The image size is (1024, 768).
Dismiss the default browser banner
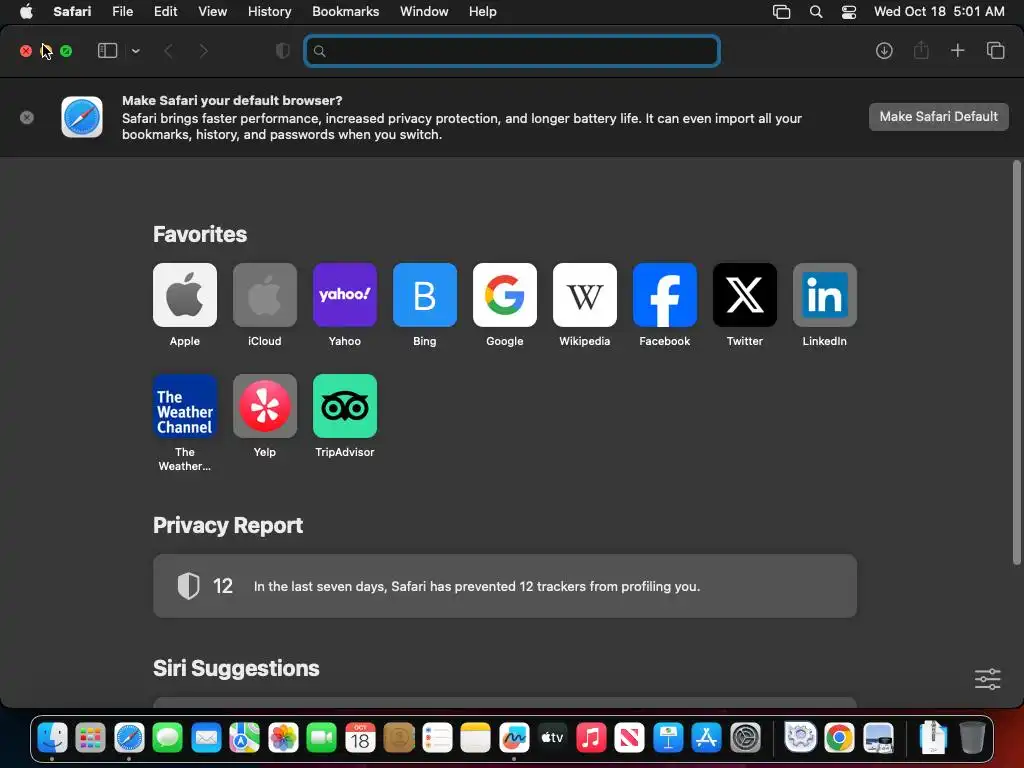tap(27, 118)
